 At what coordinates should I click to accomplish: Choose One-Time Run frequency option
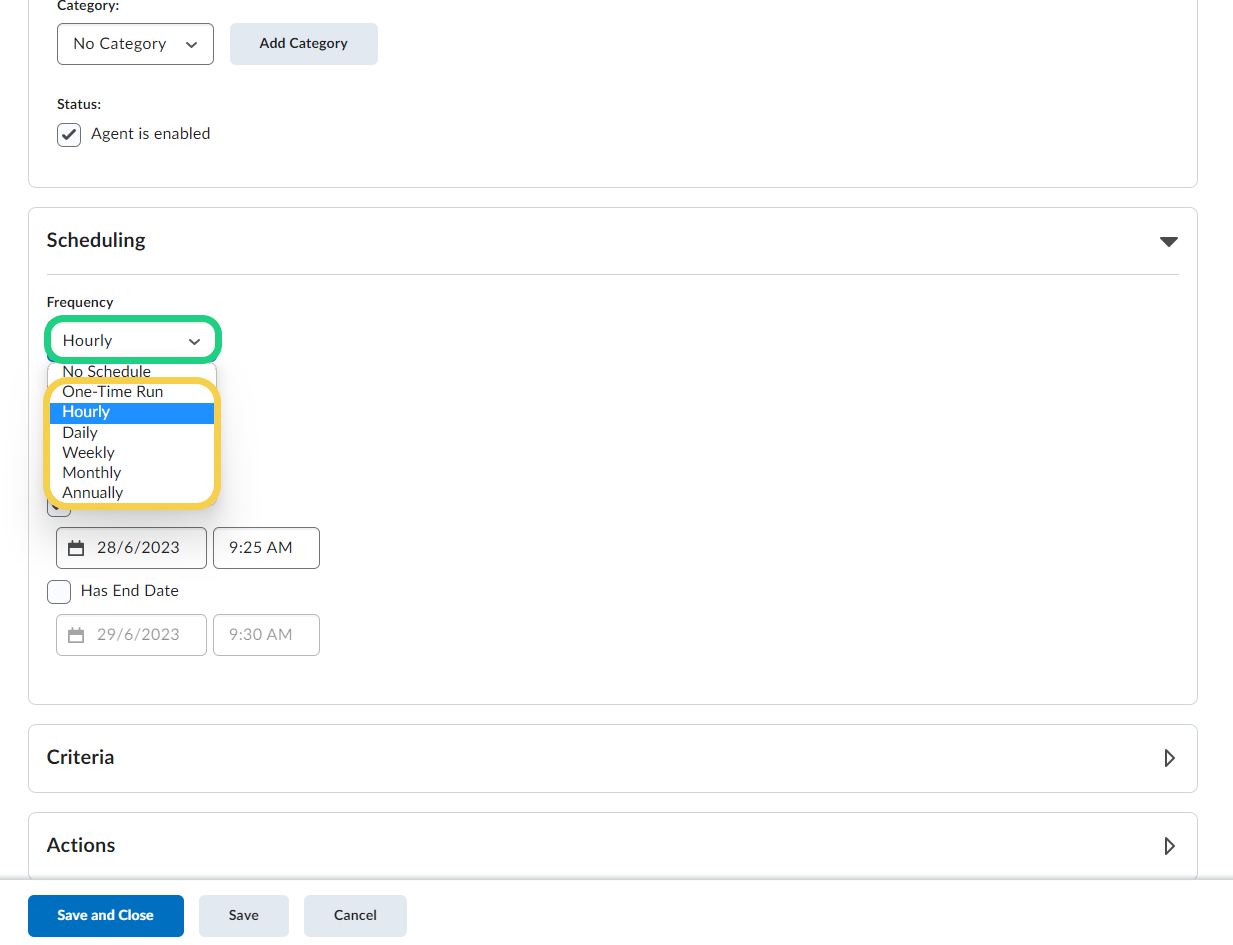coord(112,392)
